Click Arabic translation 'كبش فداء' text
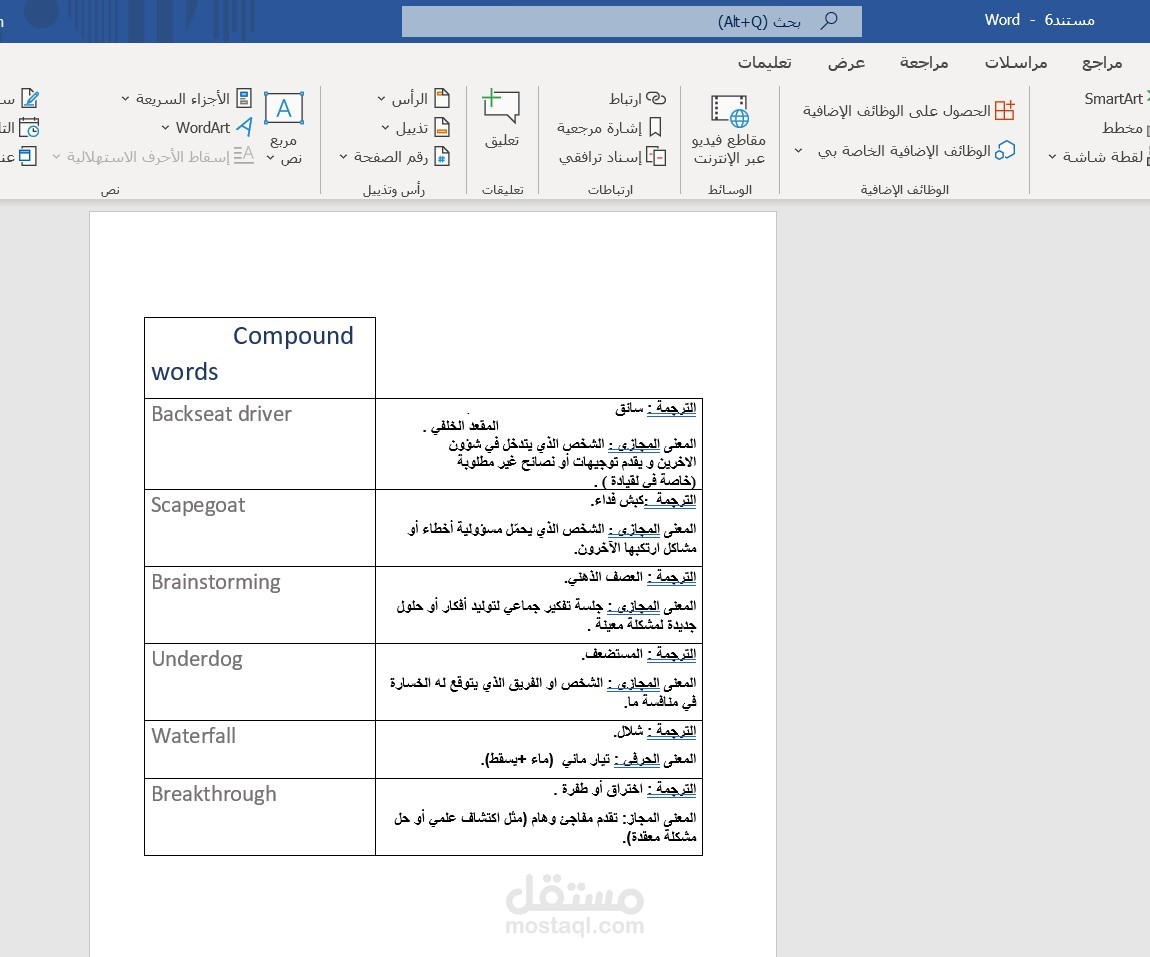Viewport: 1150px width, 957px height. pos(619,500)
